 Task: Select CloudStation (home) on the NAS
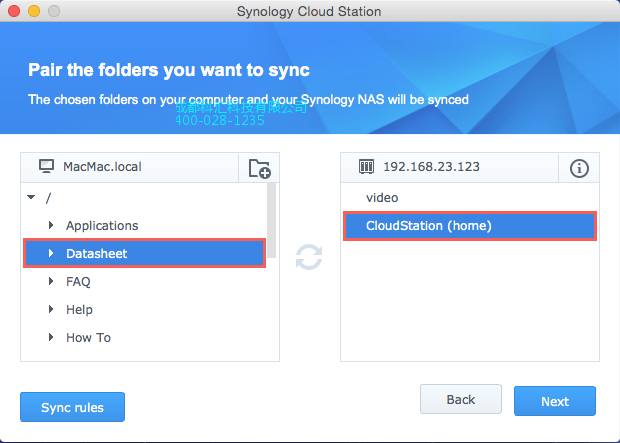pyautogui.click(x=429, y=226)
